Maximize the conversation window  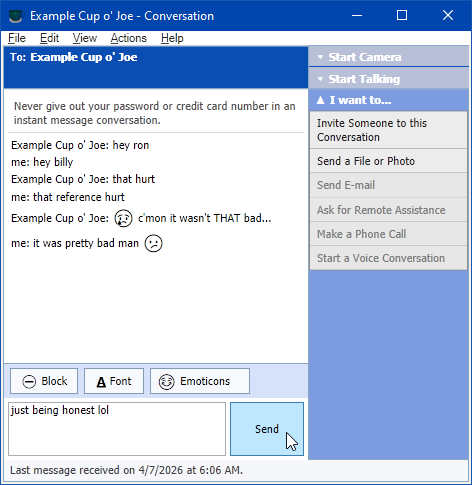(x=402, y=15)
